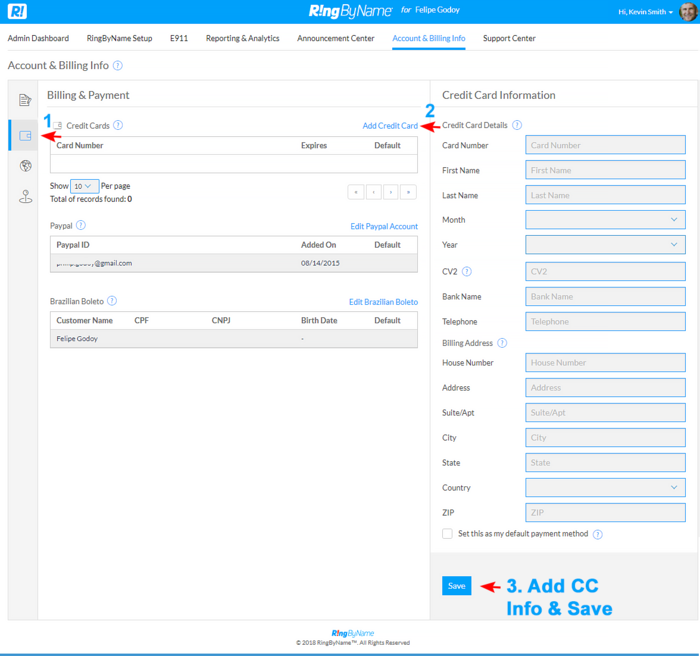Click the House Number input field

tap(605, 363)
